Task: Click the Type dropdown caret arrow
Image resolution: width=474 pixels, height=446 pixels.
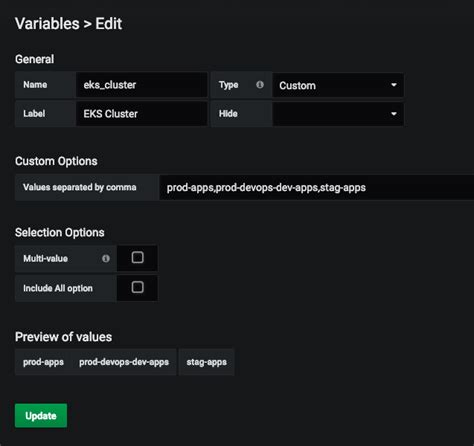Action: tap(394, 85)
